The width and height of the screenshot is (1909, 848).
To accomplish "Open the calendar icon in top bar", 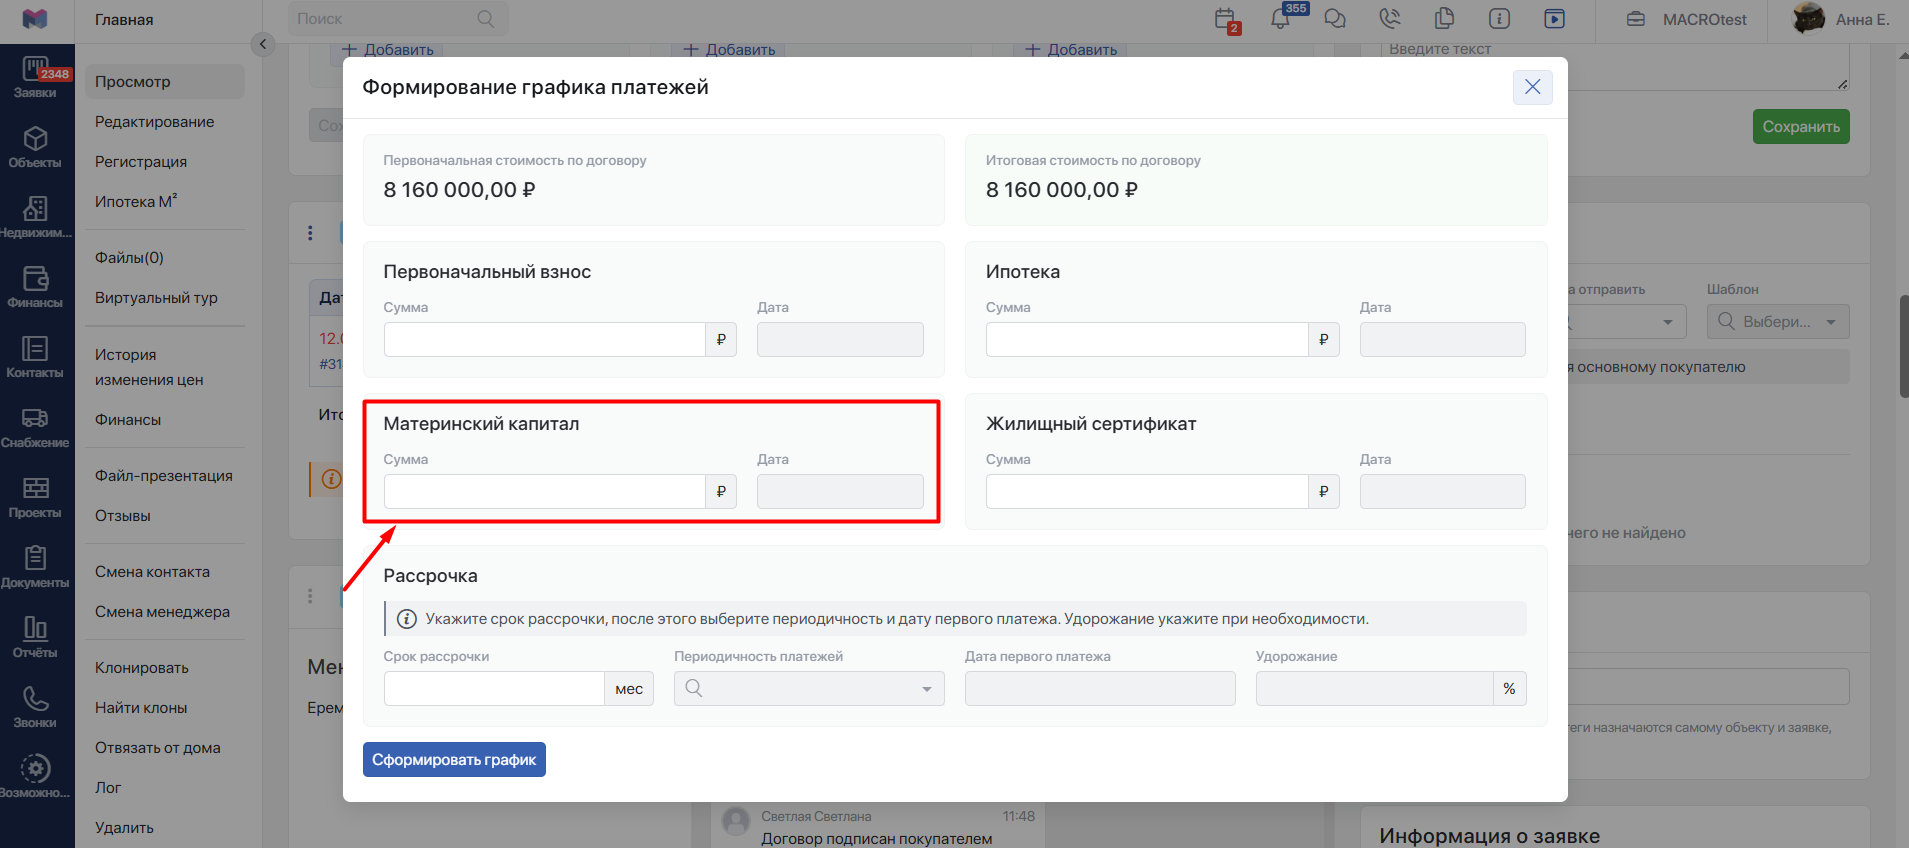I will pos(1226,19).
